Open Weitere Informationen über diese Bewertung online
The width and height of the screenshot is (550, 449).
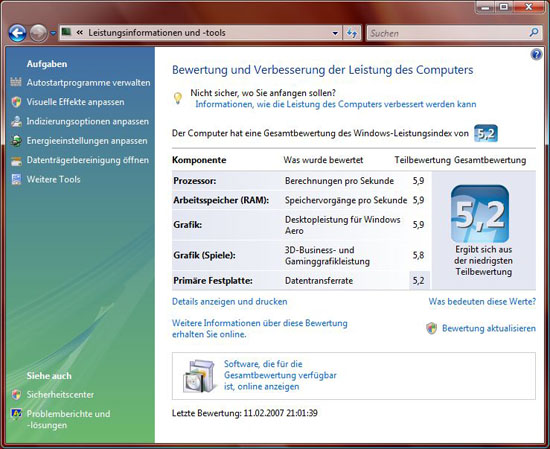pyautogui.click(x=260, y=329)
